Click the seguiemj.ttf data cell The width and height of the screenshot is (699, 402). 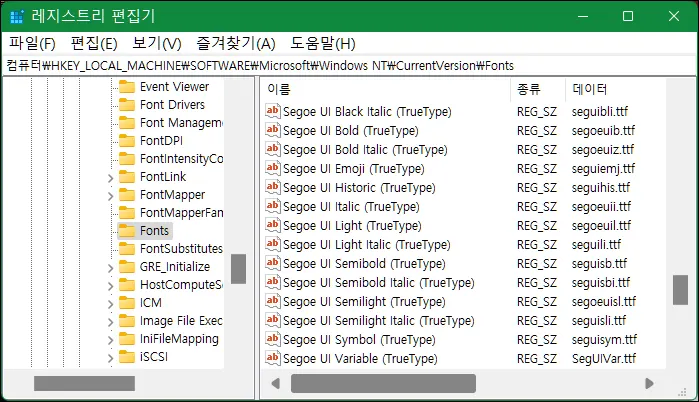(x=603, y=168)
